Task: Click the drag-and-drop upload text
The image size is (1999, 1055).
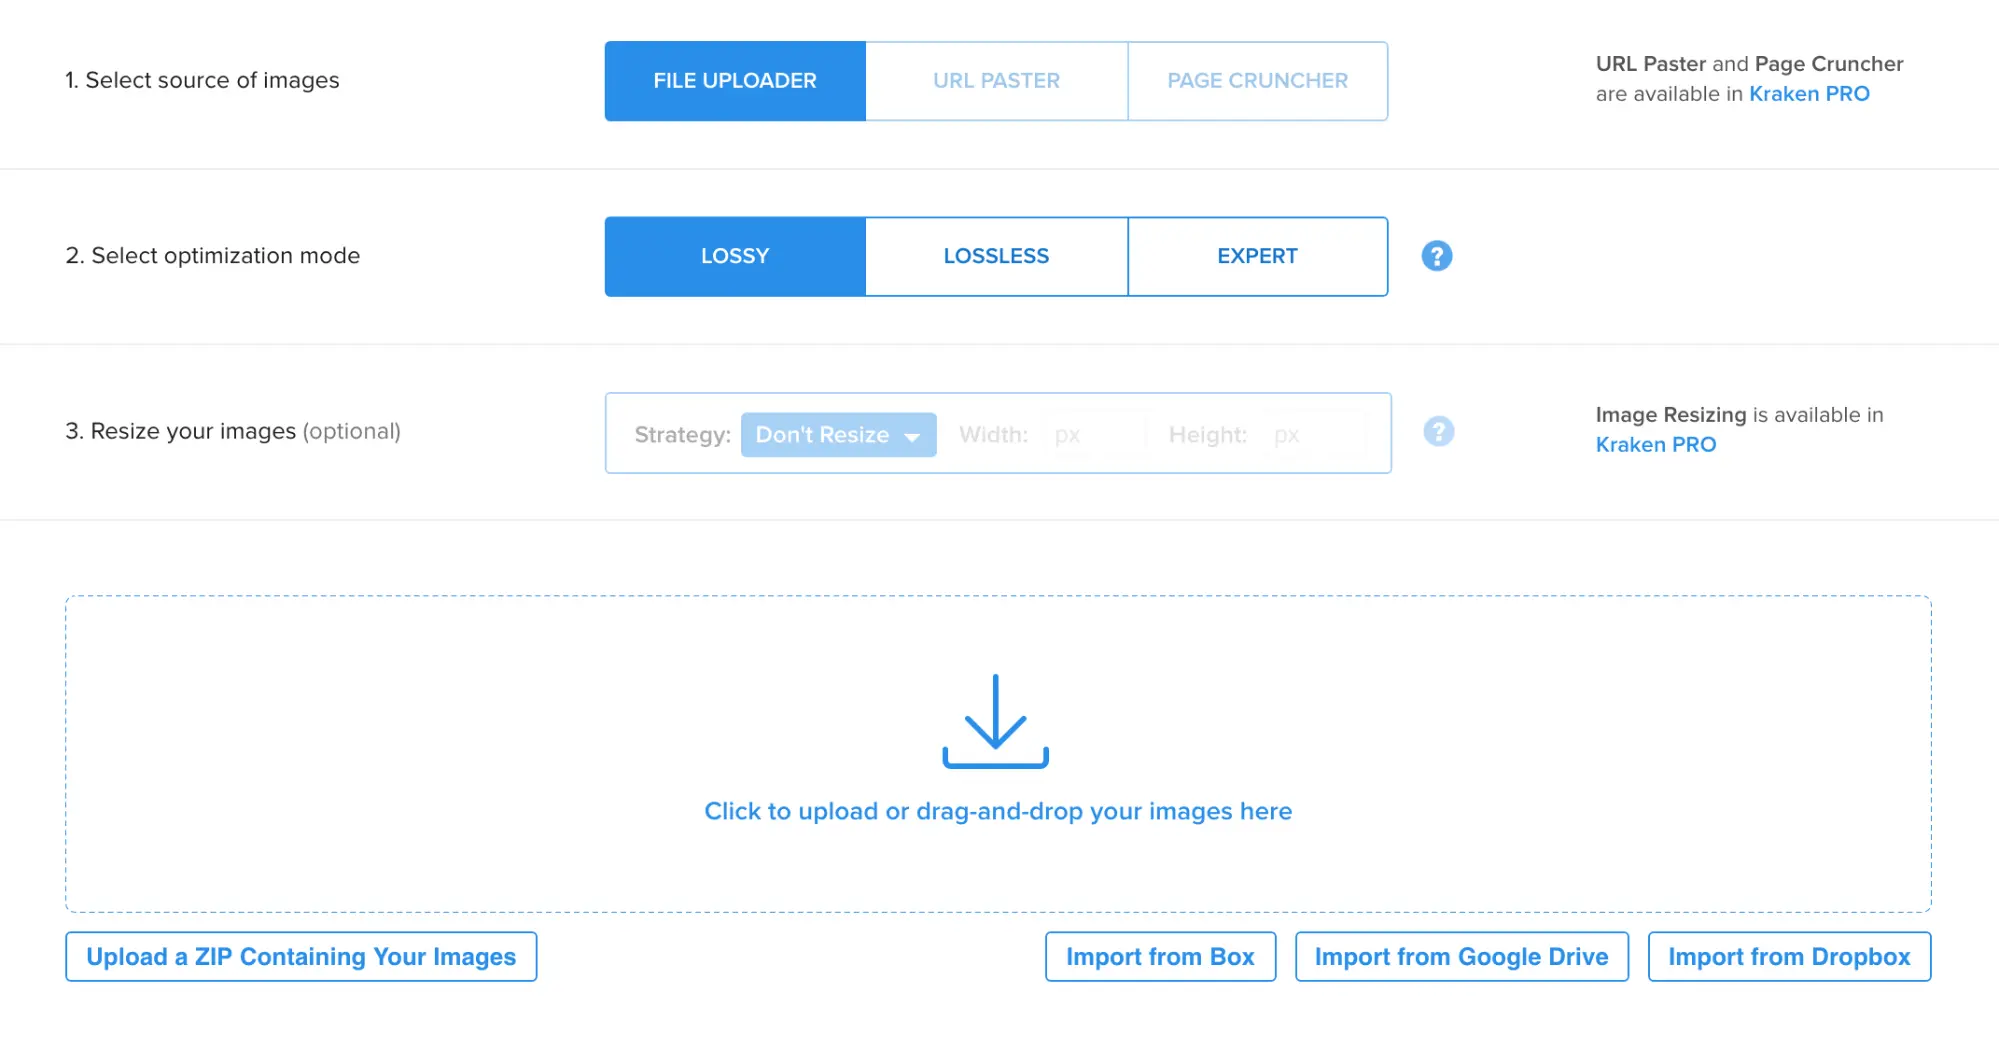Action: coord(998,811)
